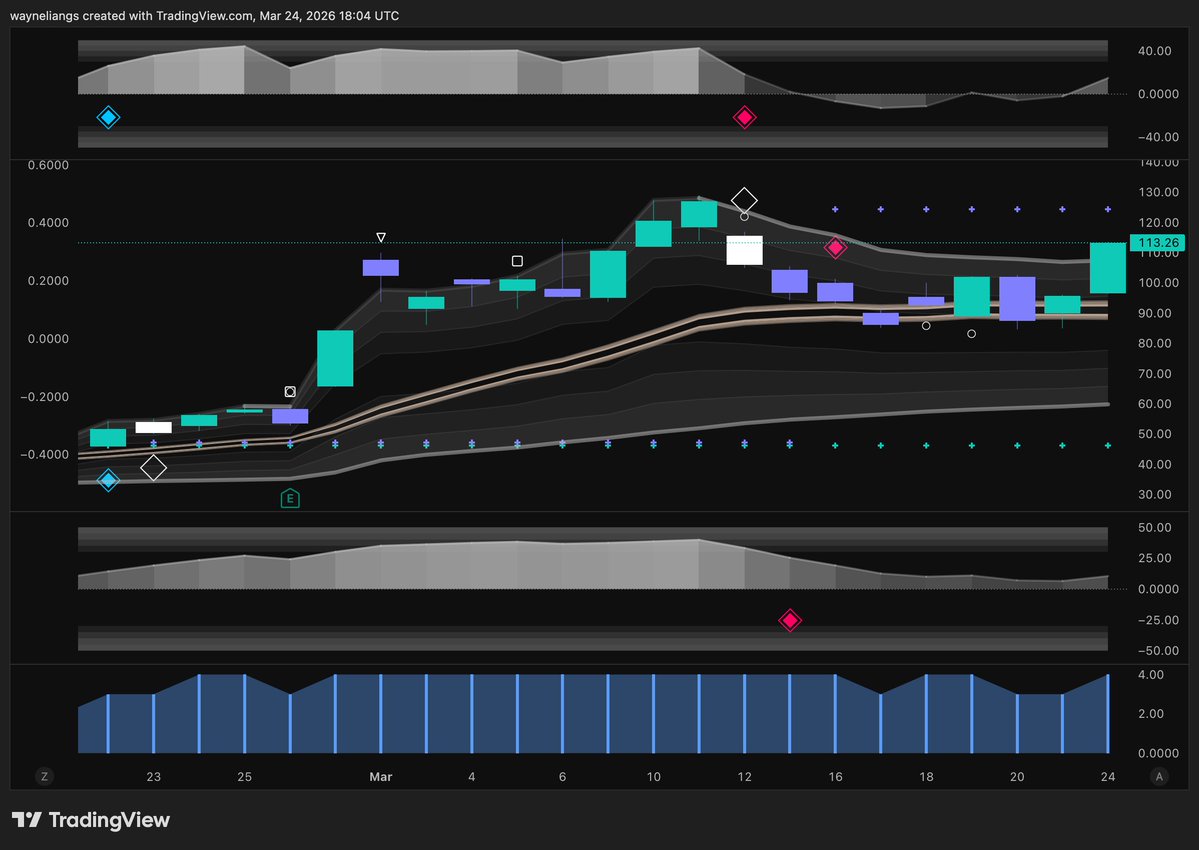Viewport: 1199px width, 850px height.
Task: Click the small circle marker below the Mar 19 candle
Action: [x=971, y=334]
